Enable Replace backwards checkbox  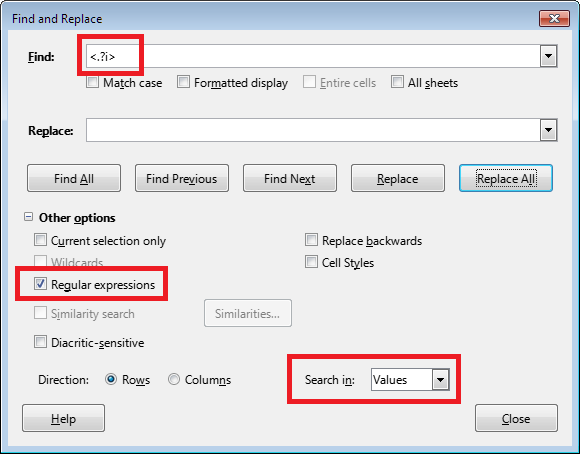click(311, 240)
